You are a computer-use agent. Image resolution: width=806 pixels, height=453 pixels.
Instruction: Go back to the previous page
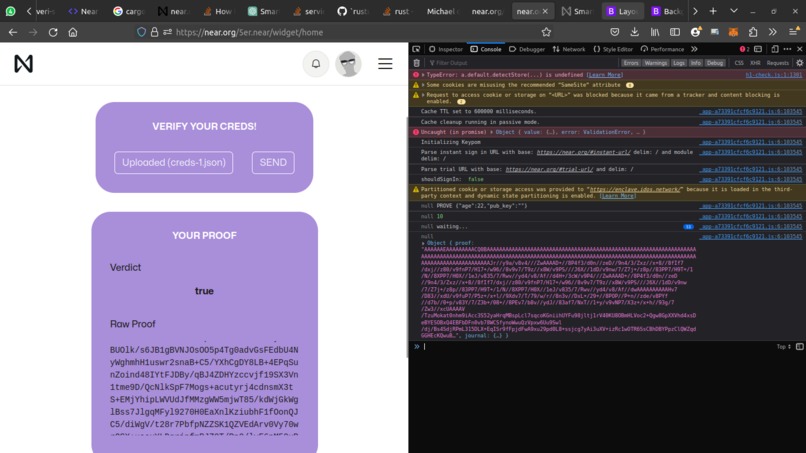pos(13,32)
